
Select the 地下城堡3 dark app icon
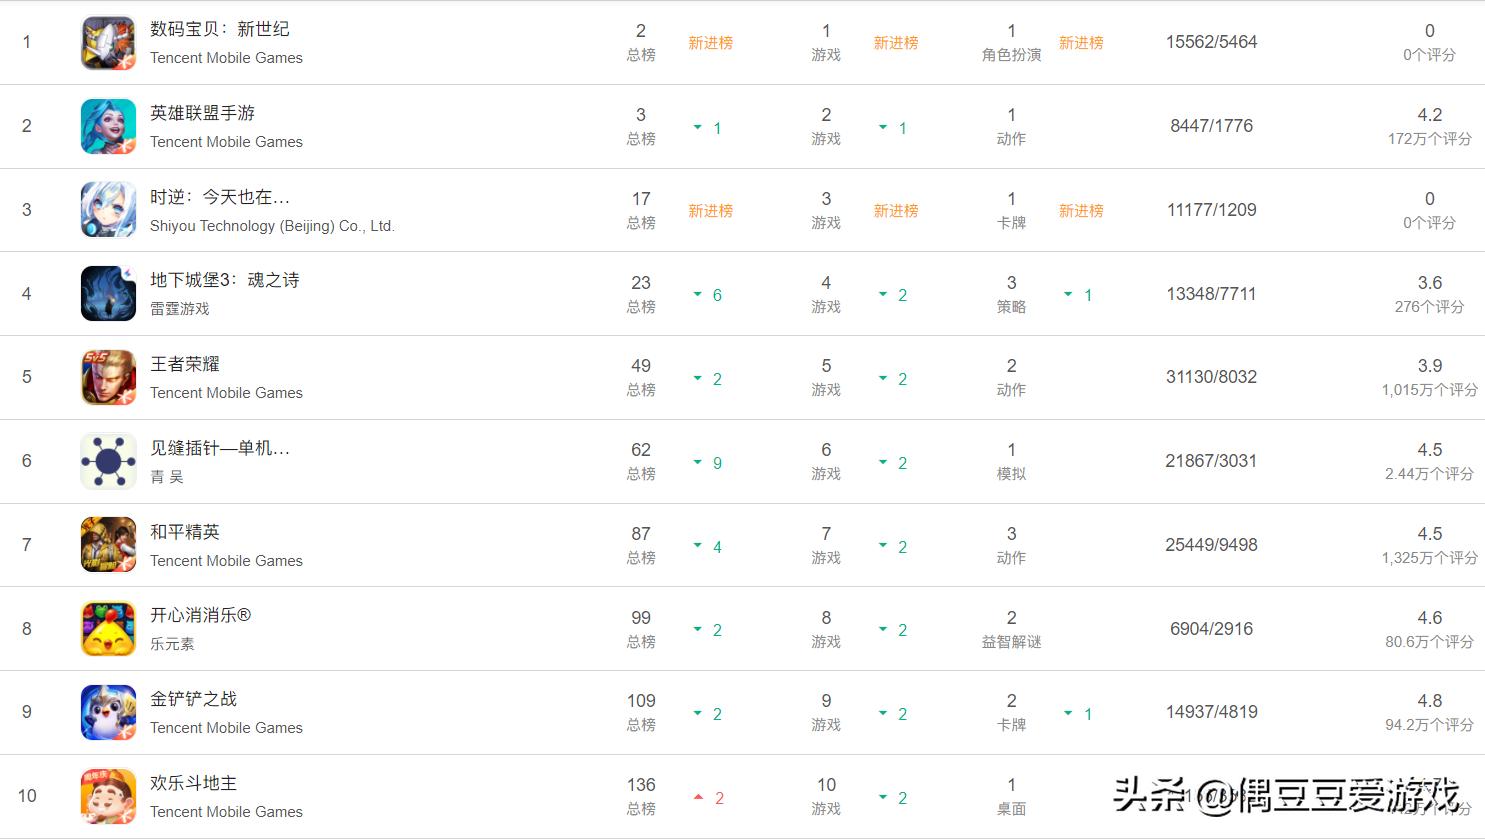click(108, 294)
